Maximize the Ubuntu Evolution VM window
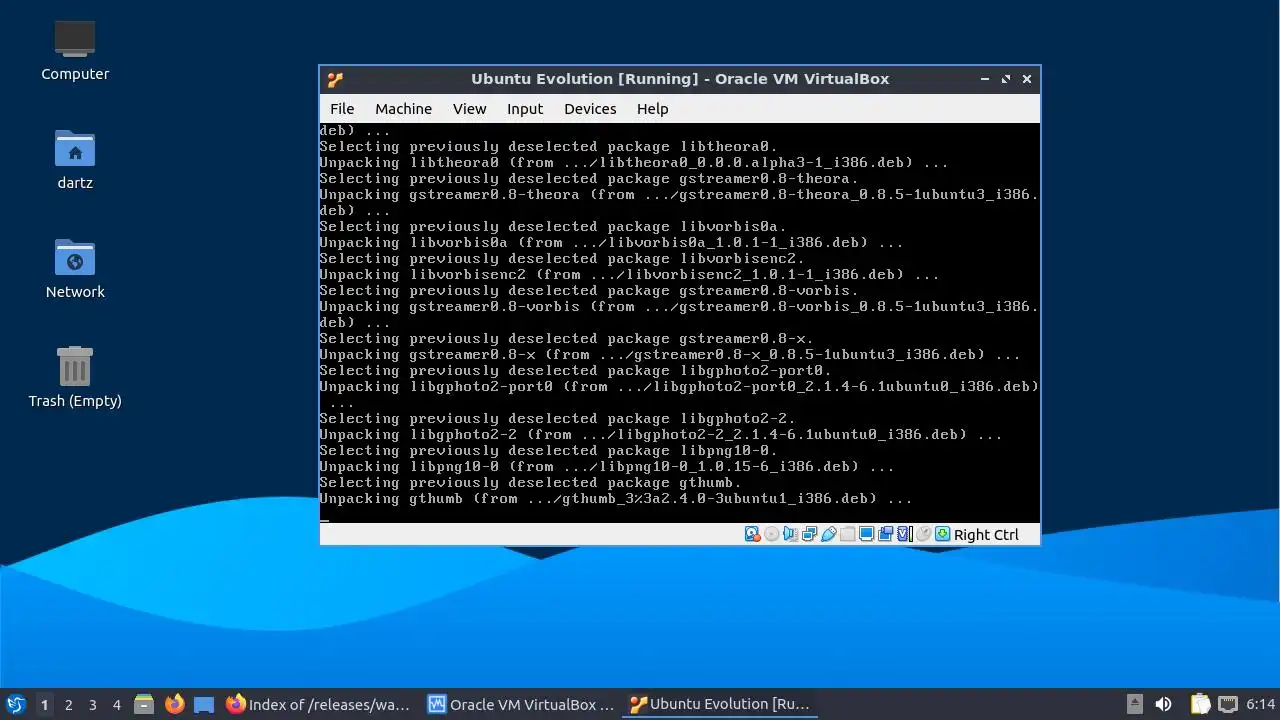The image size is (1280, 720). [x=1006, y=79]
